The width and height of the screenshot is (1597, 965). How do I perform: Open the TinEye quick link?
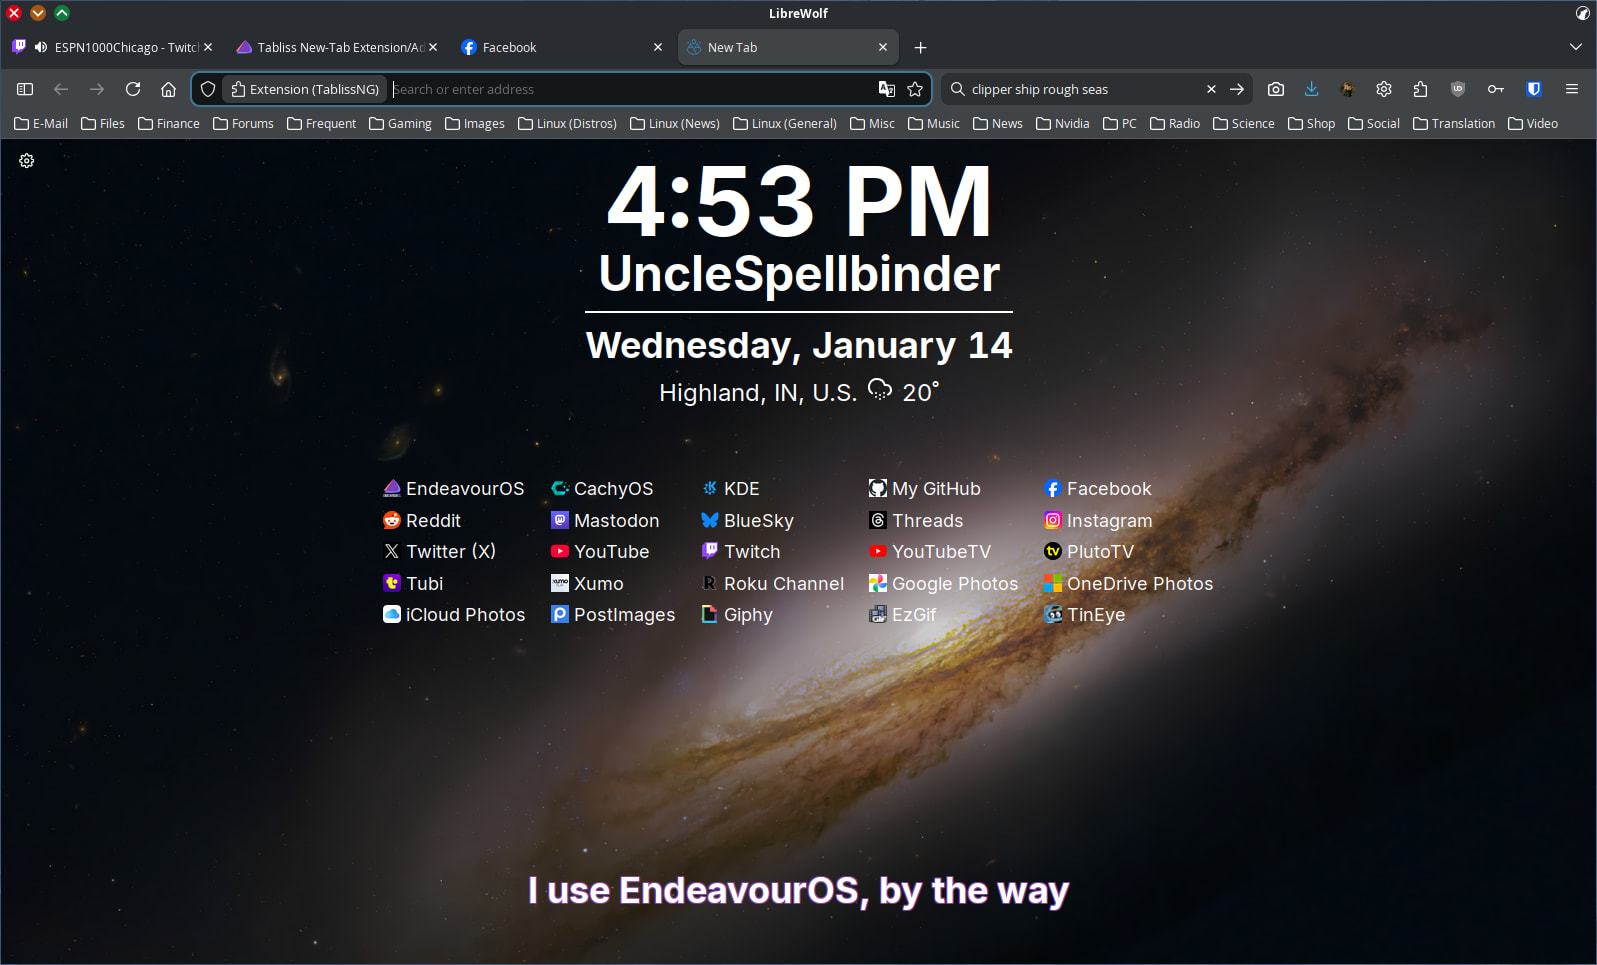point(1084,615)
